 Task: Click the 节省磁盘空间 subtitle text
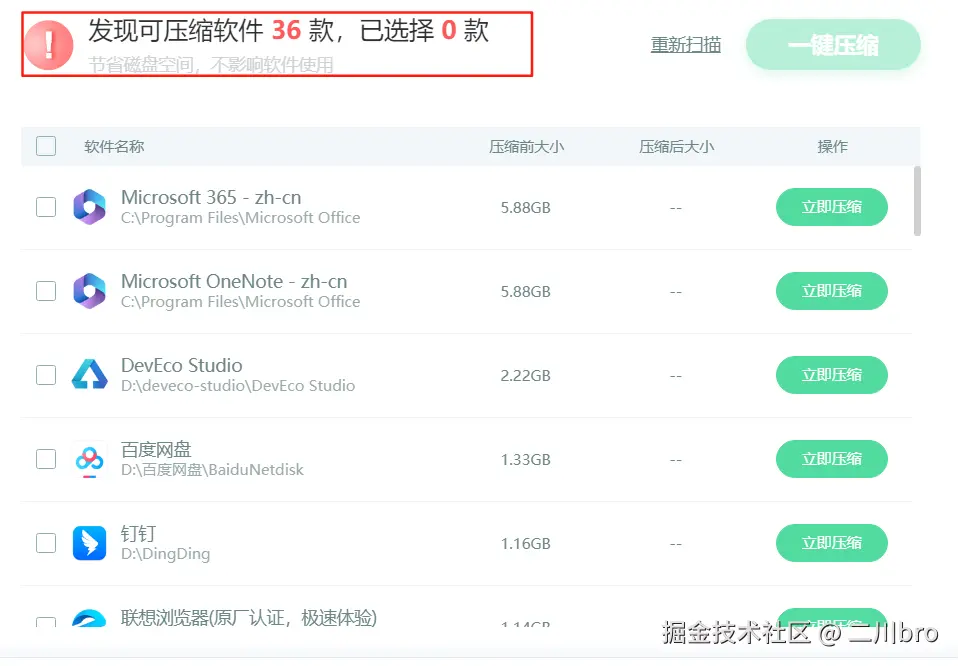211,65
